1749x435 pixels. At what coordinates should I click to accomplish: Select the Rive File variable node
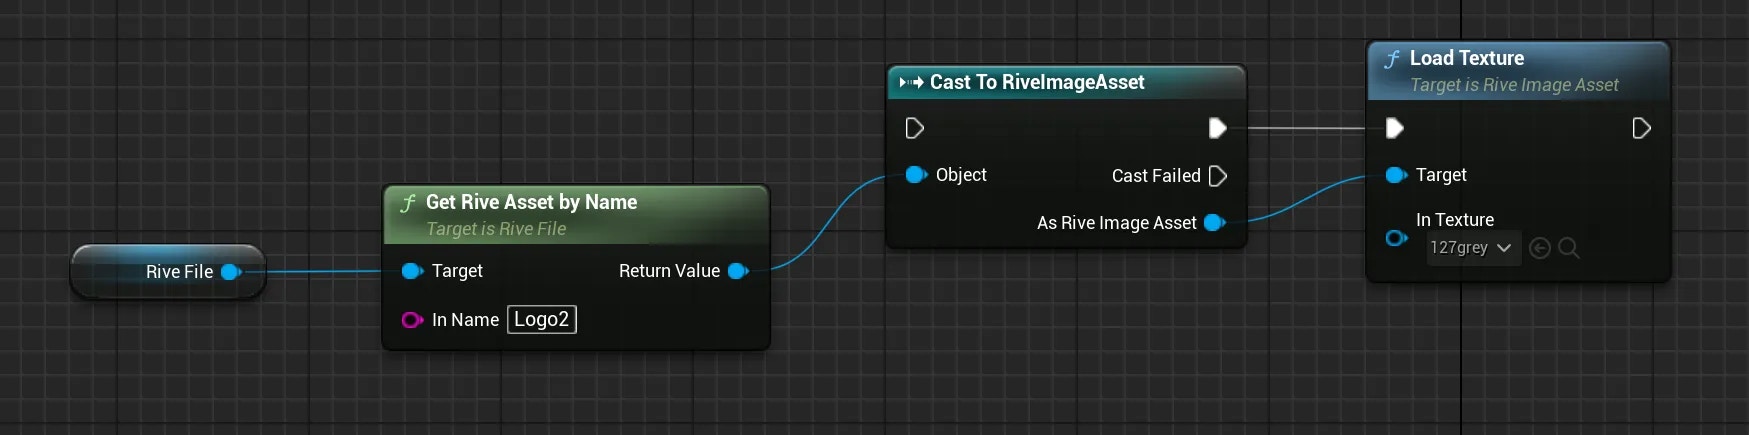168,272
